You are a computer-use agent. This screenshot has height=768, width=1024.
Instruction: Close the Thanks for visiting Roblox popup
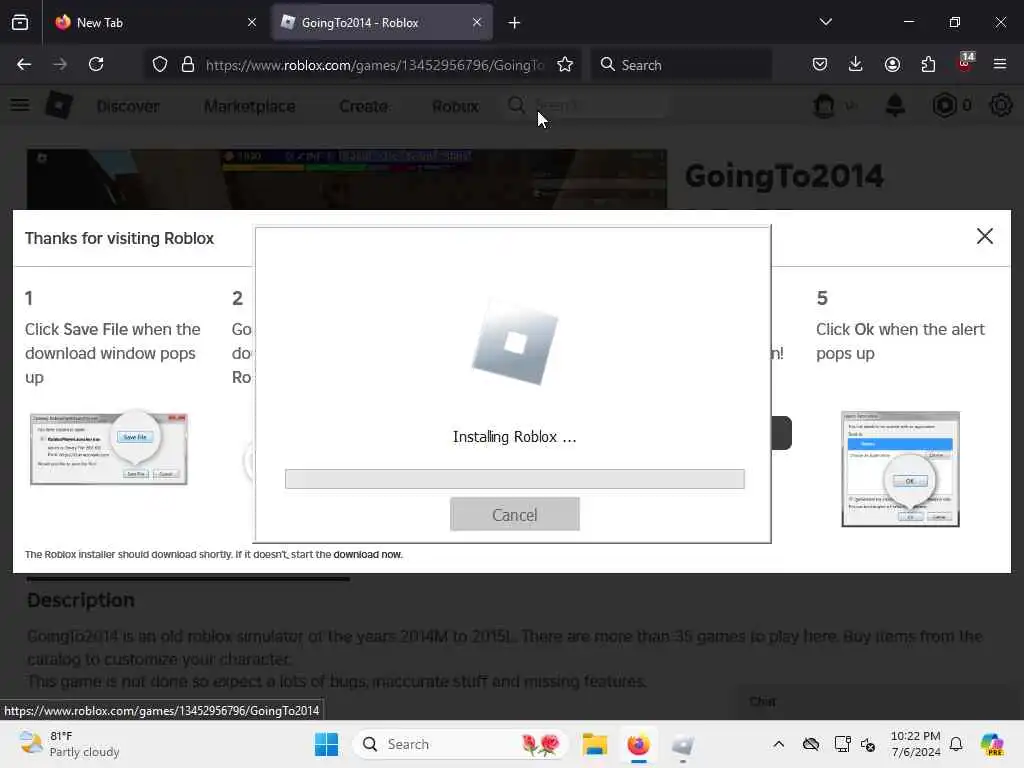pos(984,236)
